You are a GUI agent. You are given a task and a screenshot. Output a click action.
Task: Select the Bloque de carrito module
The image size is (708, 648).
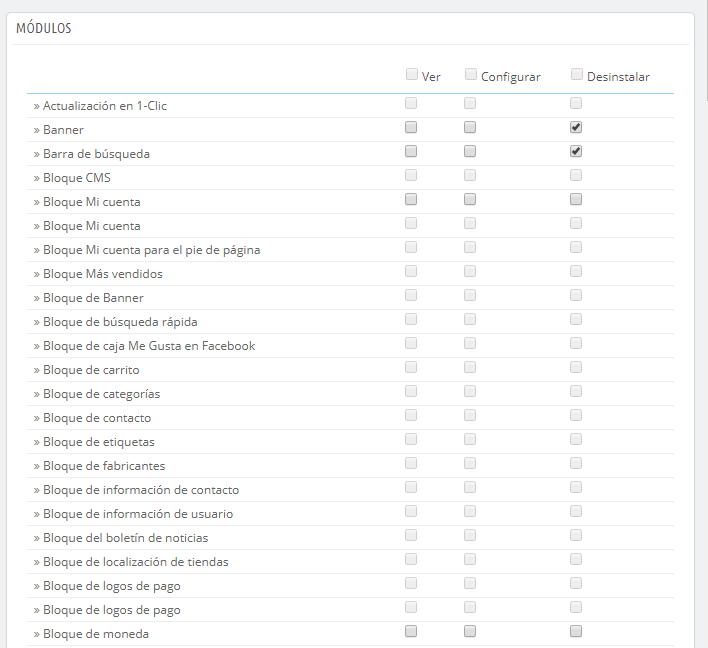(91, 370)
